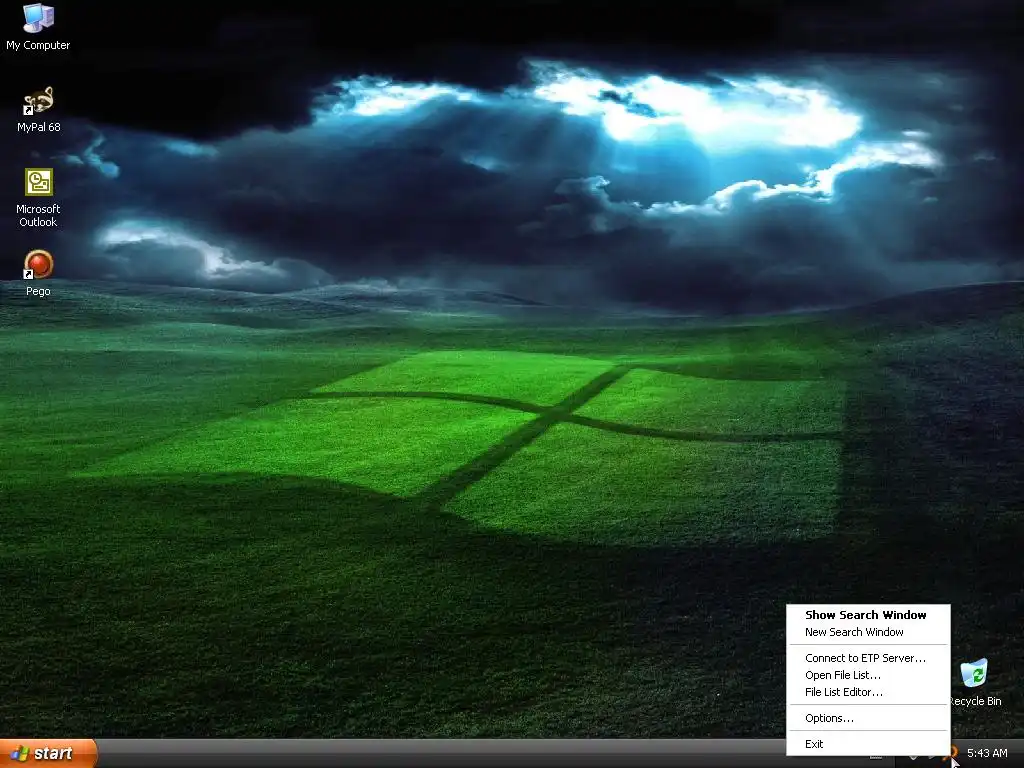1024x768 pixels.
Task: Open the Windows start menu
Action: [48, 753]
